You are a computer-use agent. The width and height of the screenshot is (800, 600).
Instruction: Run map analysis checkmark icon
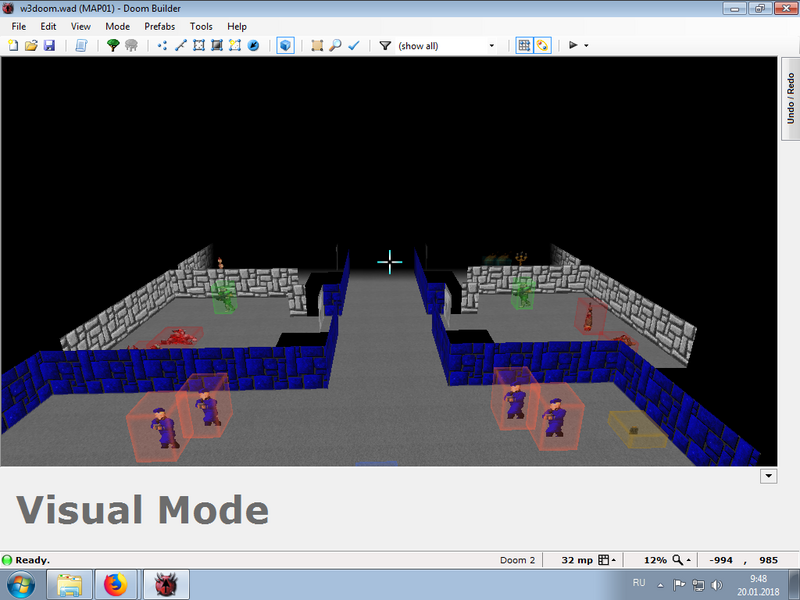click(354, 45)
